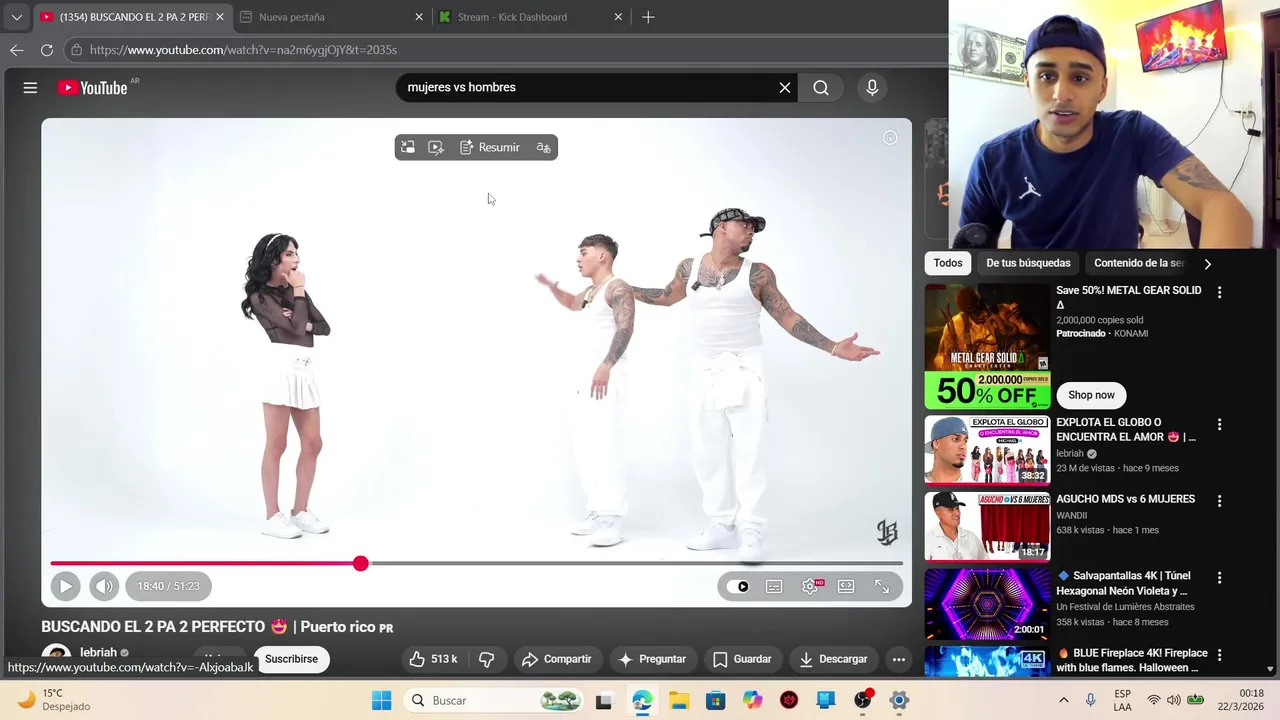Viewport: 1280px width, 720px height.
Task: Open Metal Gear Solid 50% OFF thumbnail
Action: pyautogui.click(x=987, y=346)
